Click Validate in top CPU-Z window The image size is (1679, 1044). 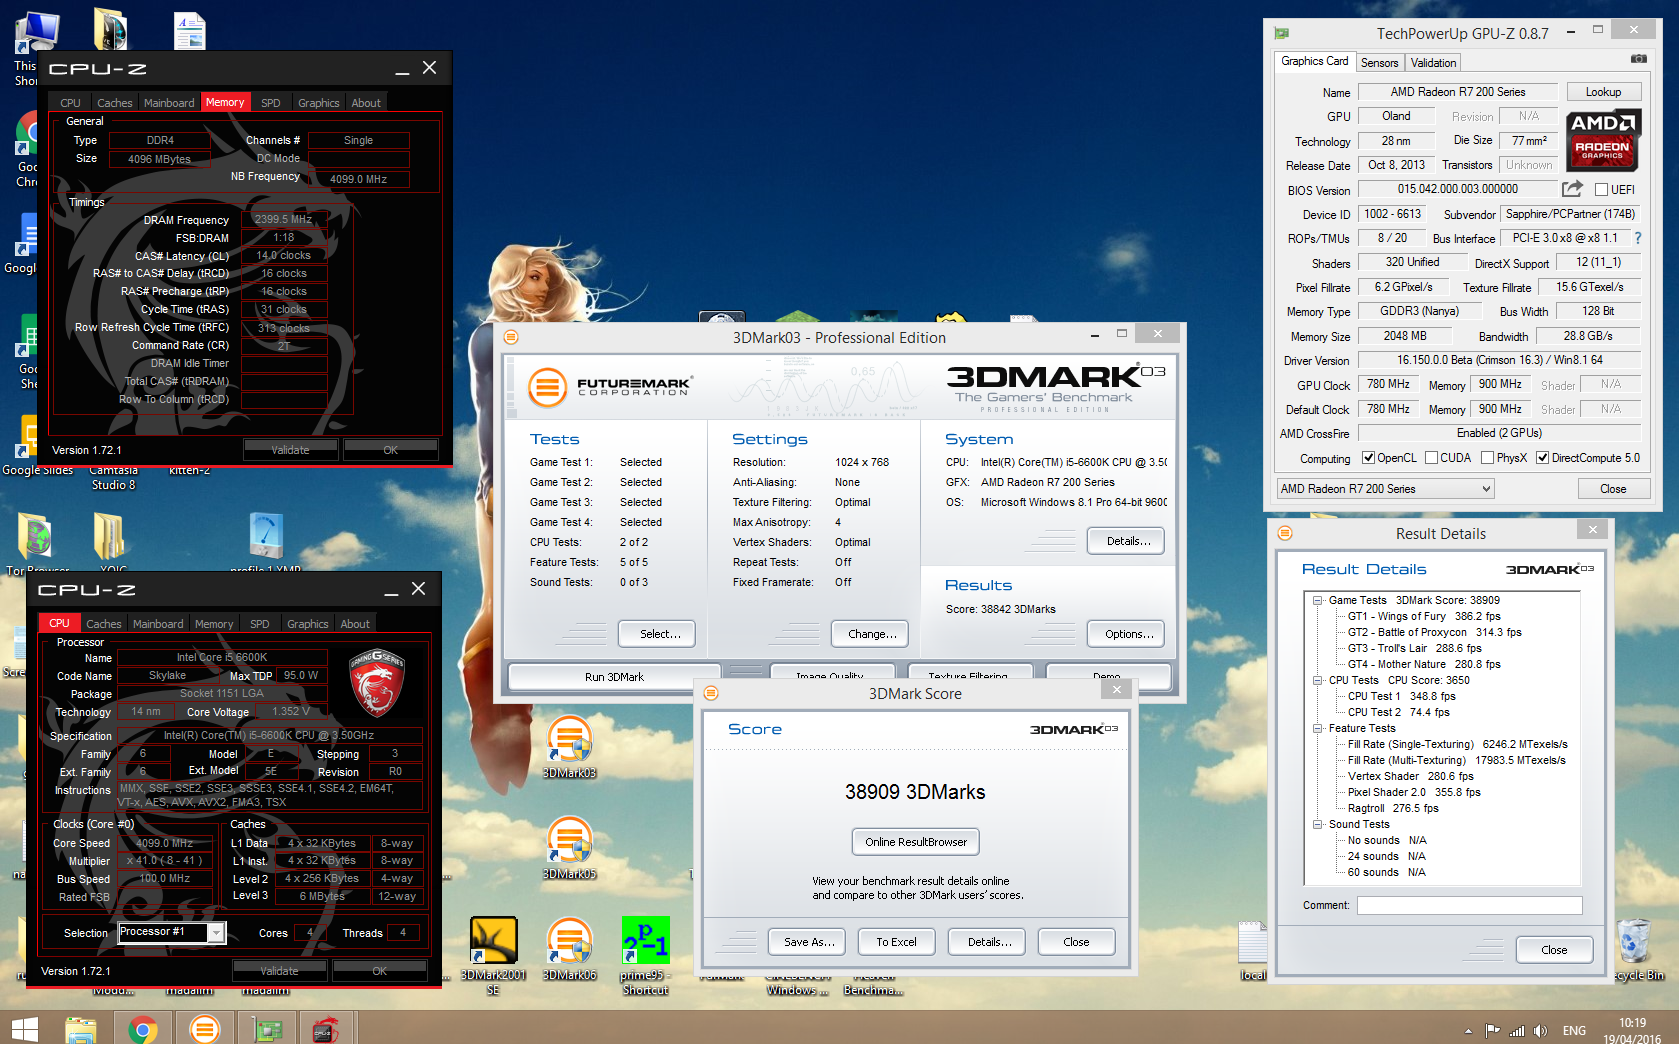point(290,450)
